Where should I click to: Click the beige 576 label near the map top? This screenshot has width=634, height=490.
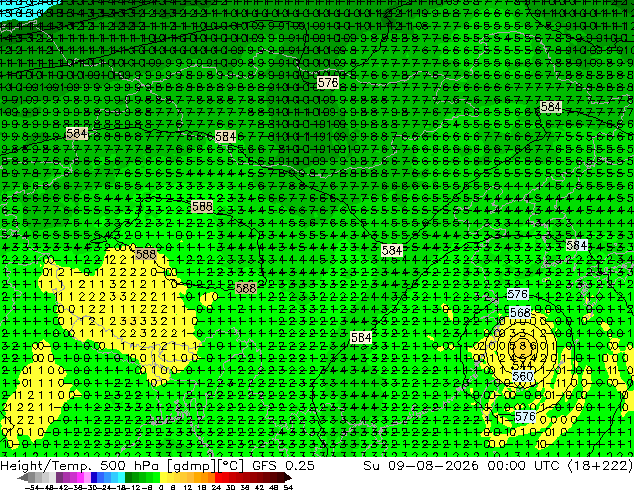[x=328, y=82]
